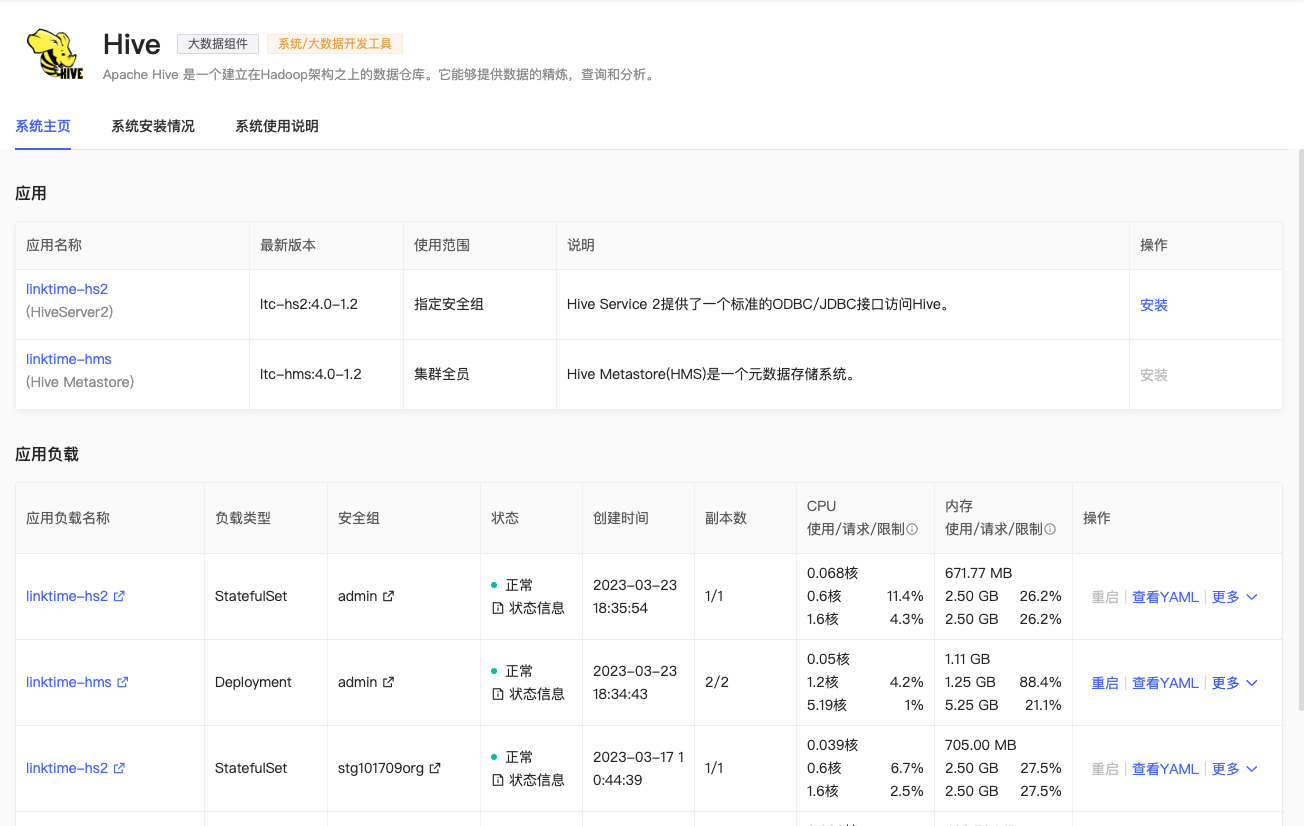Click CPU usage value 0.068核
Viewport: 1304px width, 826px height.
(833, 573)
